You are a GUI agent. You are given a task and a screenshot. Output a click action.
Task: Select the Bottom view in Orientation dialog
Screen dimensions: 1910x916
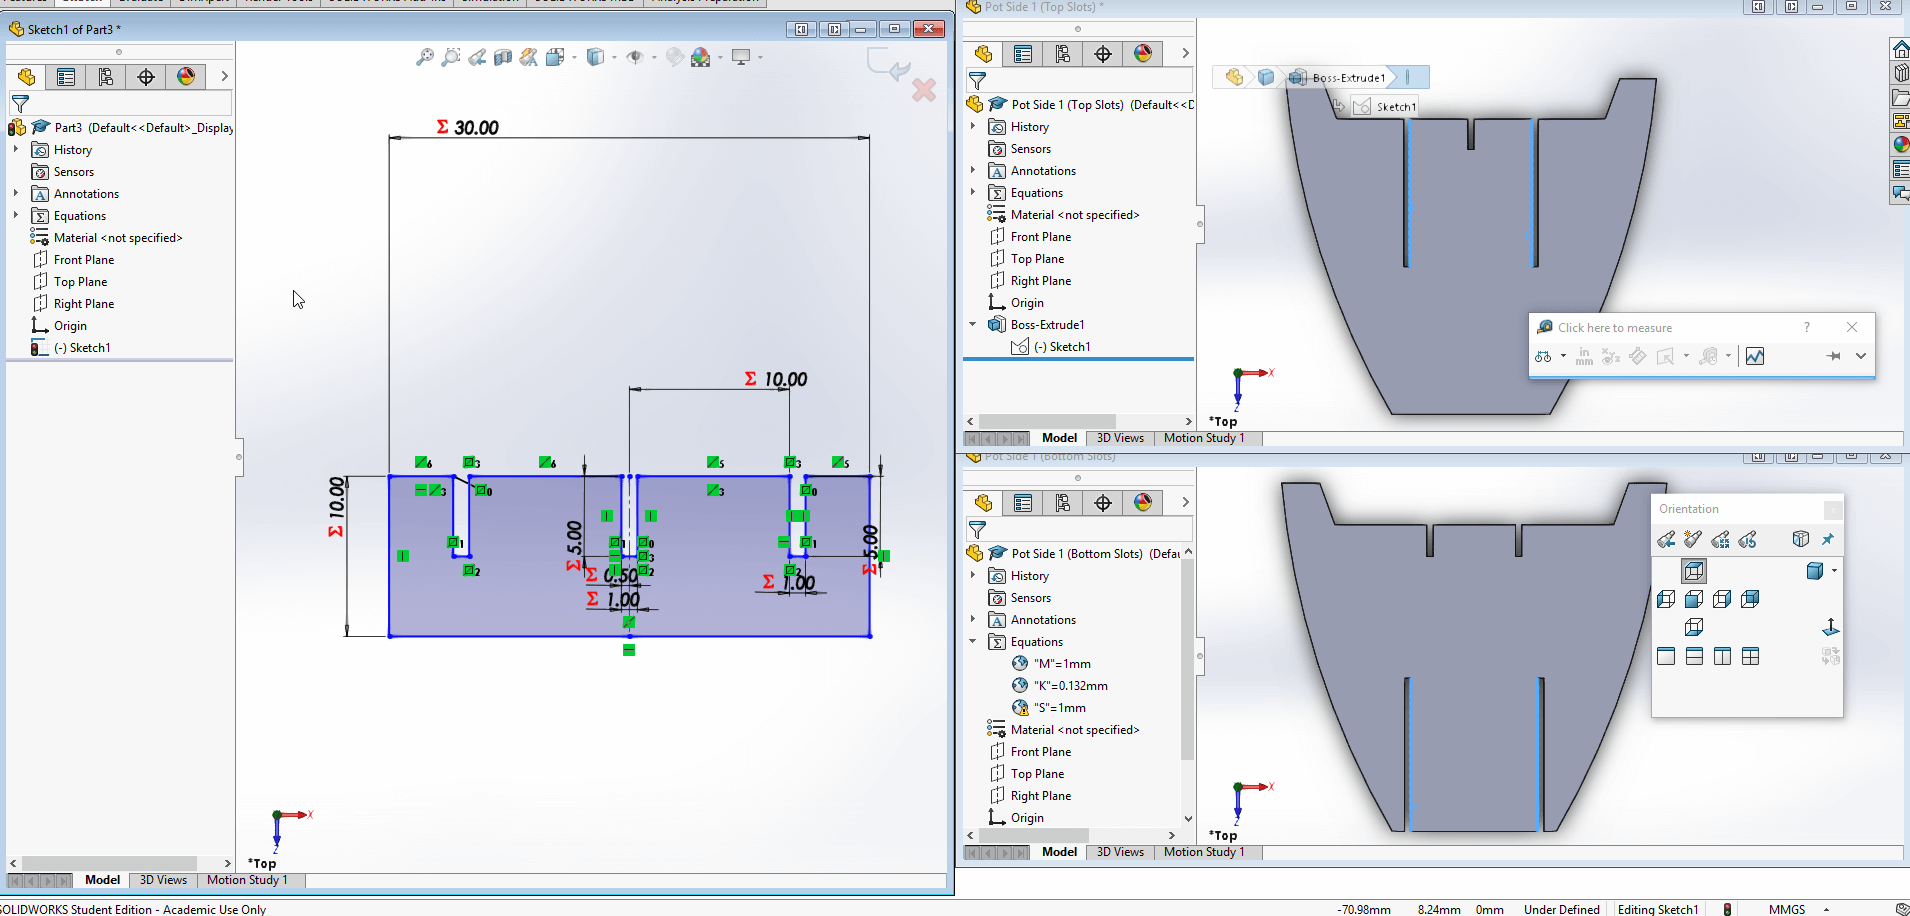(1694, 627)
